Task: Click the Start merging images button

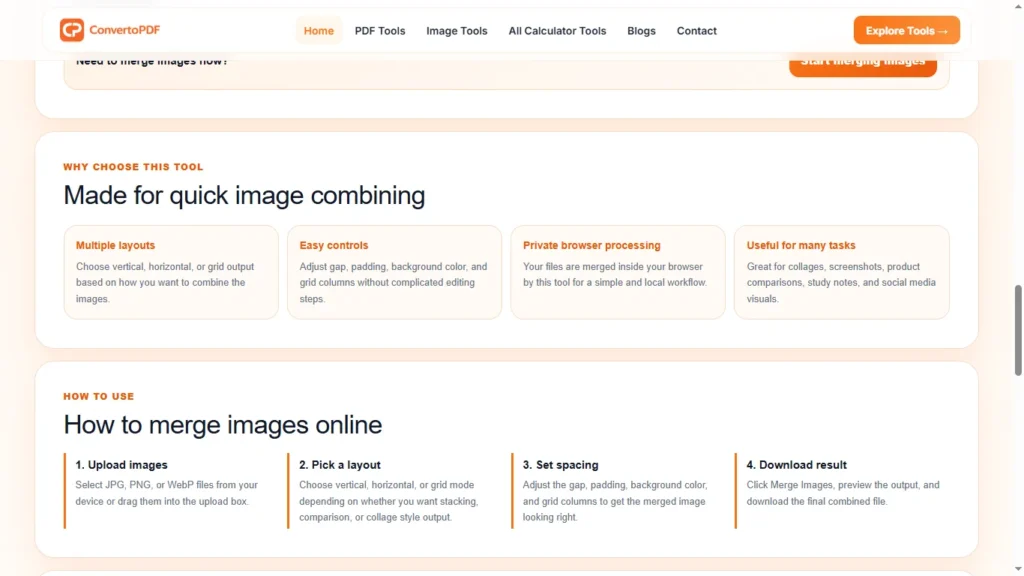Action: click(x=863, y=65)
